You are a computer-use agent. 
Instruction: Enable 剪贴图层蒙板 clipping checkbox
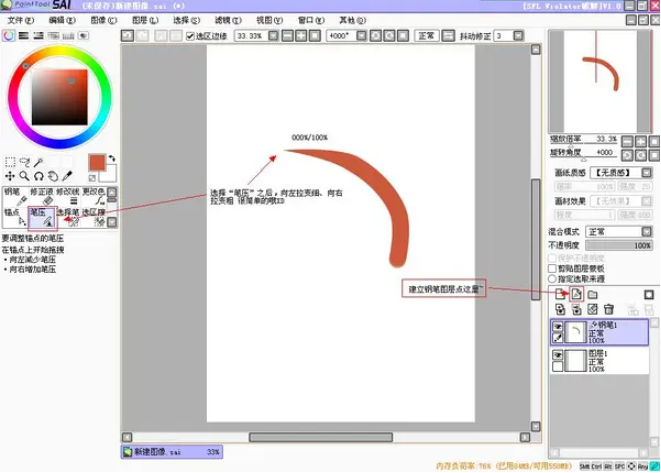click(552, 268)
